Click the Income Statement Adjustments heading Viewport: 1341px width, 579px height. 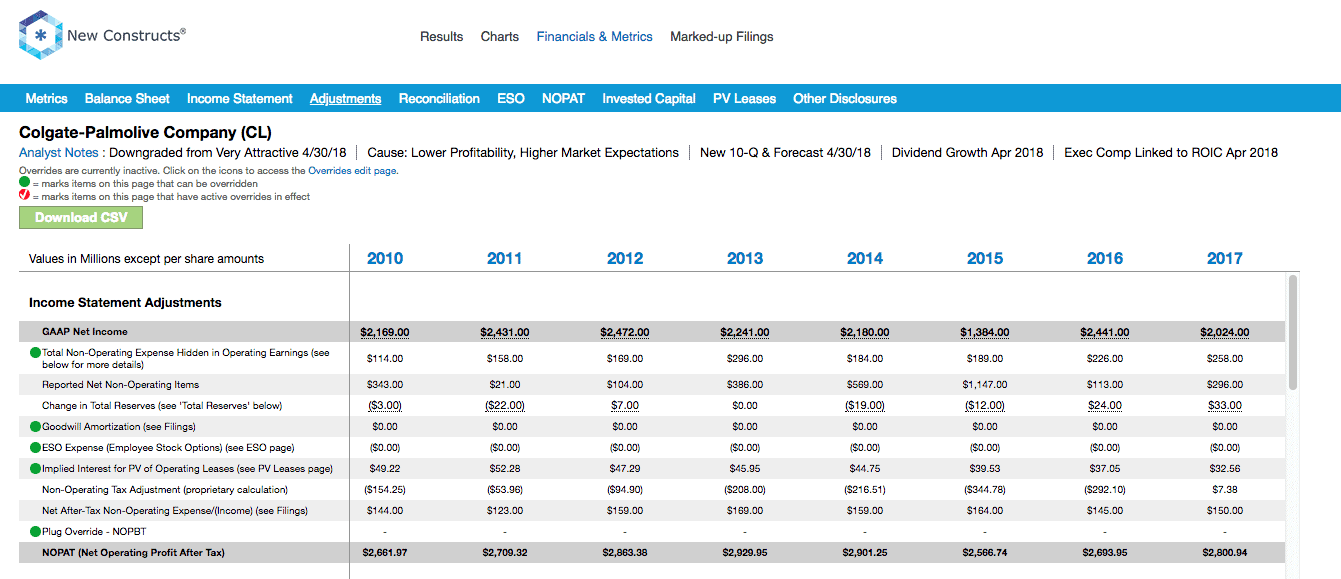pyautogui.click(x=125, y=302)
